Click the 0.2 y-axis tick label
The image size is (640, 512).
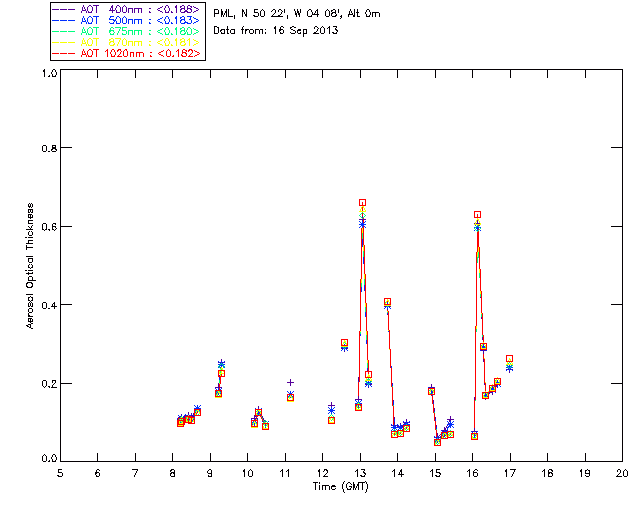tap(49, 384)
